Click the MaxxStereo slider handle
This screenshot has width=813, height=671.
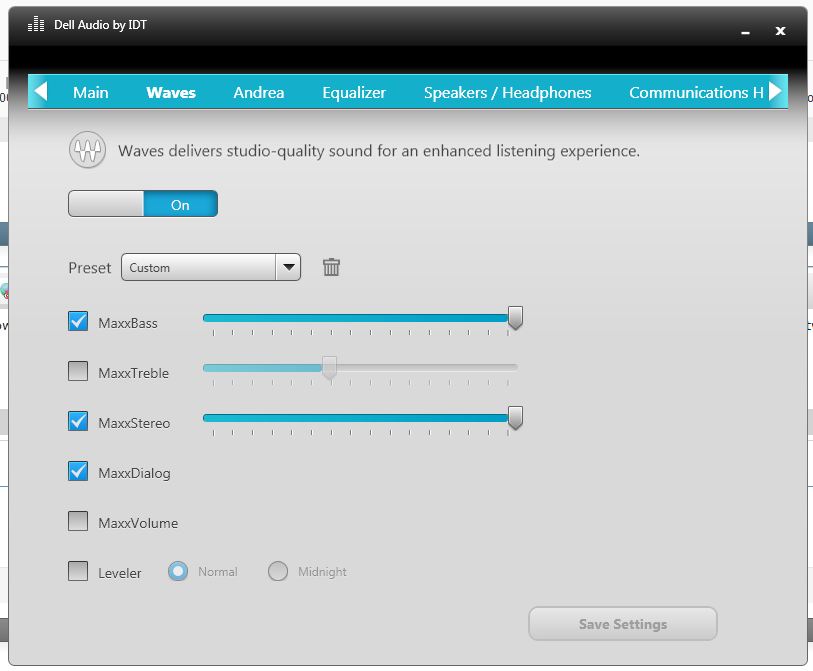[515, 417]
